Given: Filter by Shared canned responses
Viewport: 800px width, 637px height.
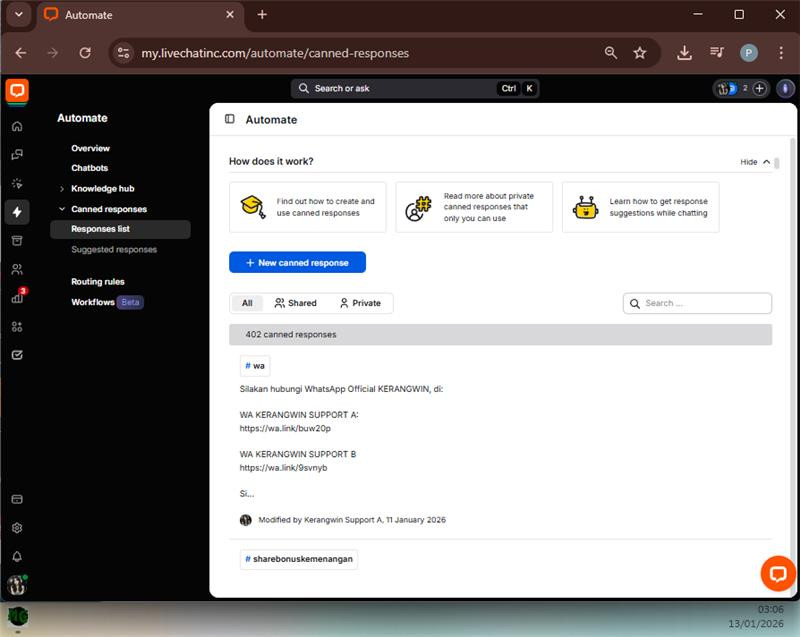Looking at the screenshot, I should pos(295,303).
